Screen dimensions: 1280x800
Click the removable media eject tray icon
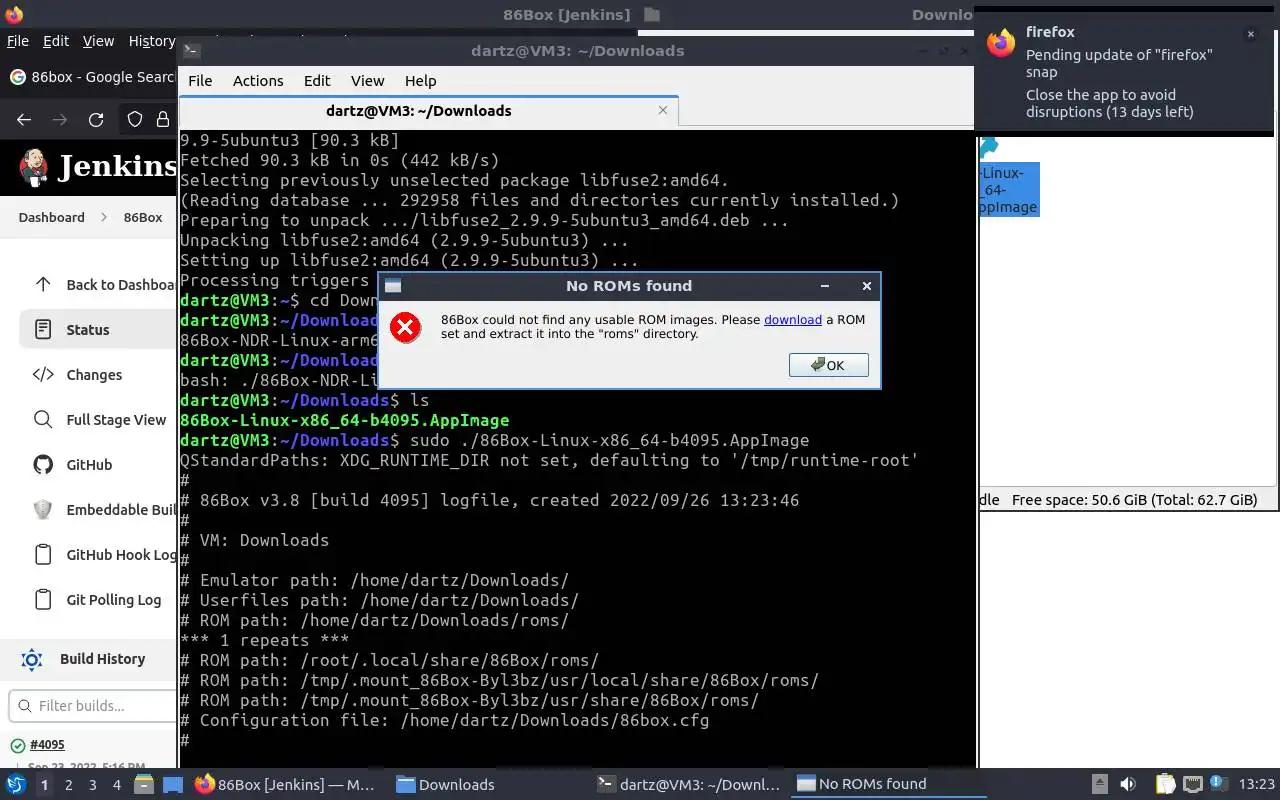(x=1099, y=785)
